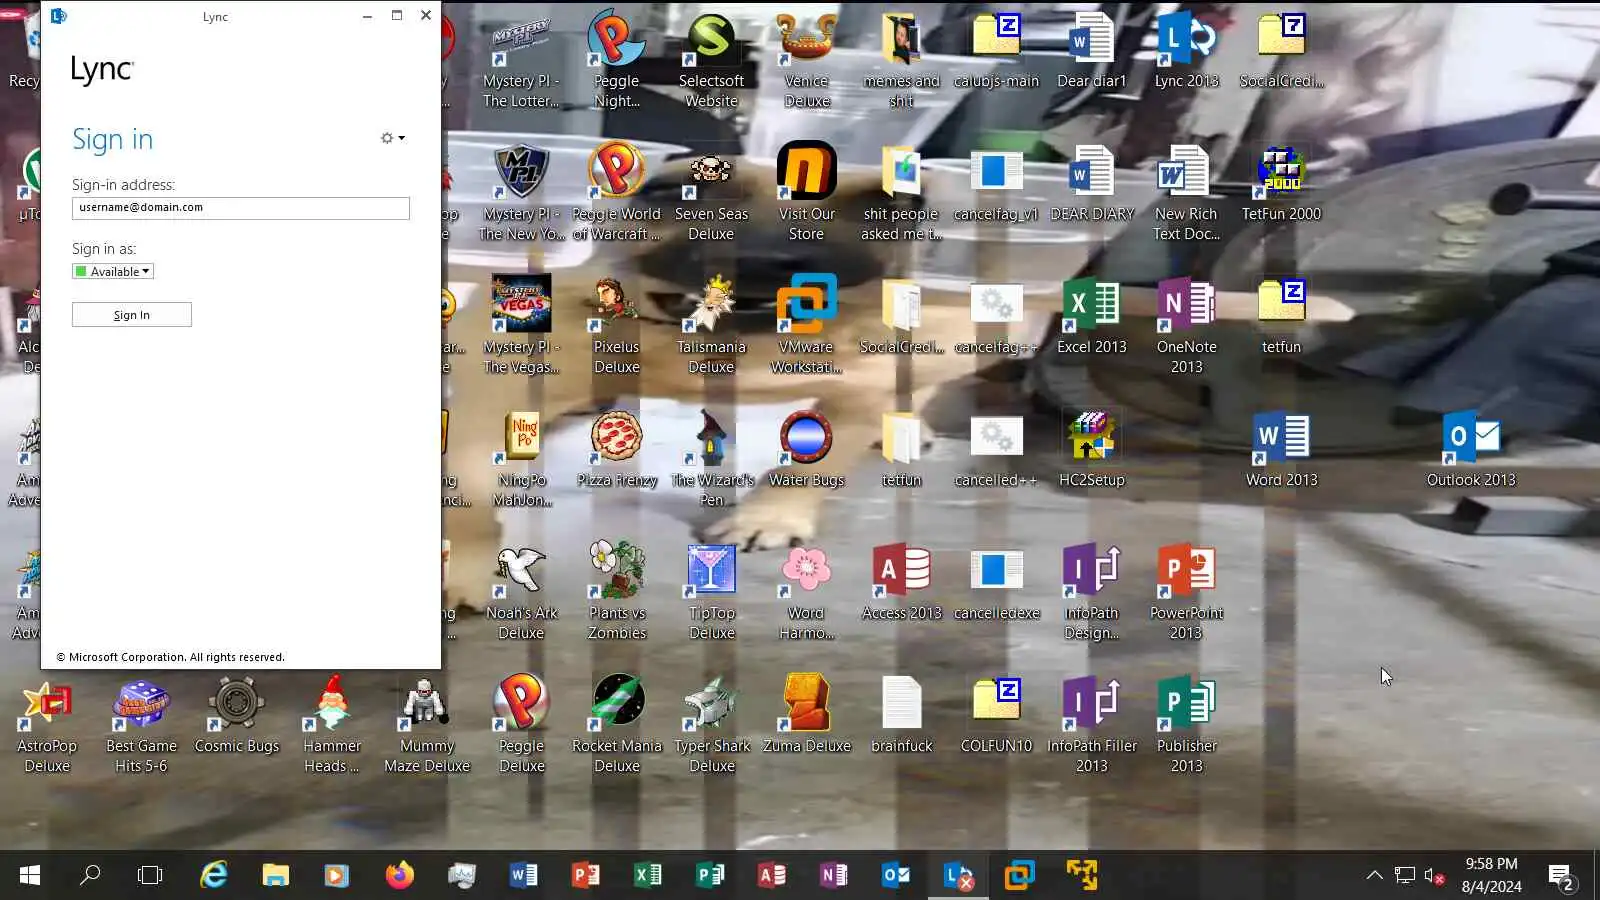The image size is (1600, 900).
Task: Select the PowerPoint 2013 desktop shortcut
Action: point(1187,592)
